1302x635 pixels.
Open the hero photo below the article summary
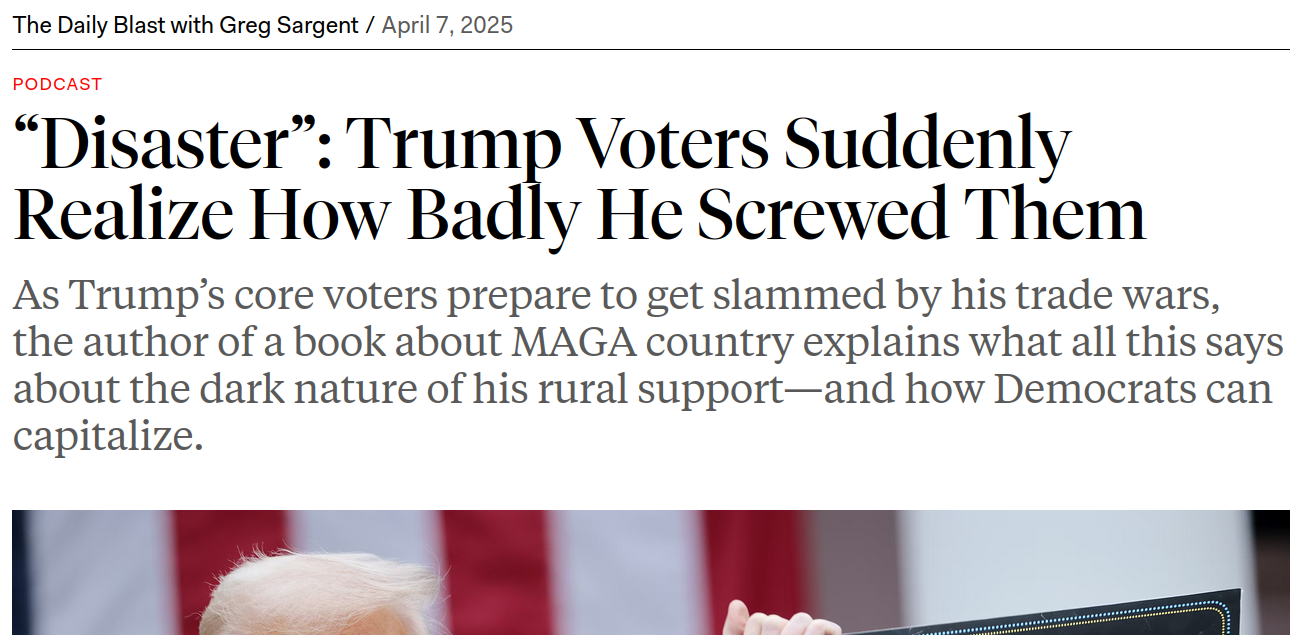(x=651, y=572)
